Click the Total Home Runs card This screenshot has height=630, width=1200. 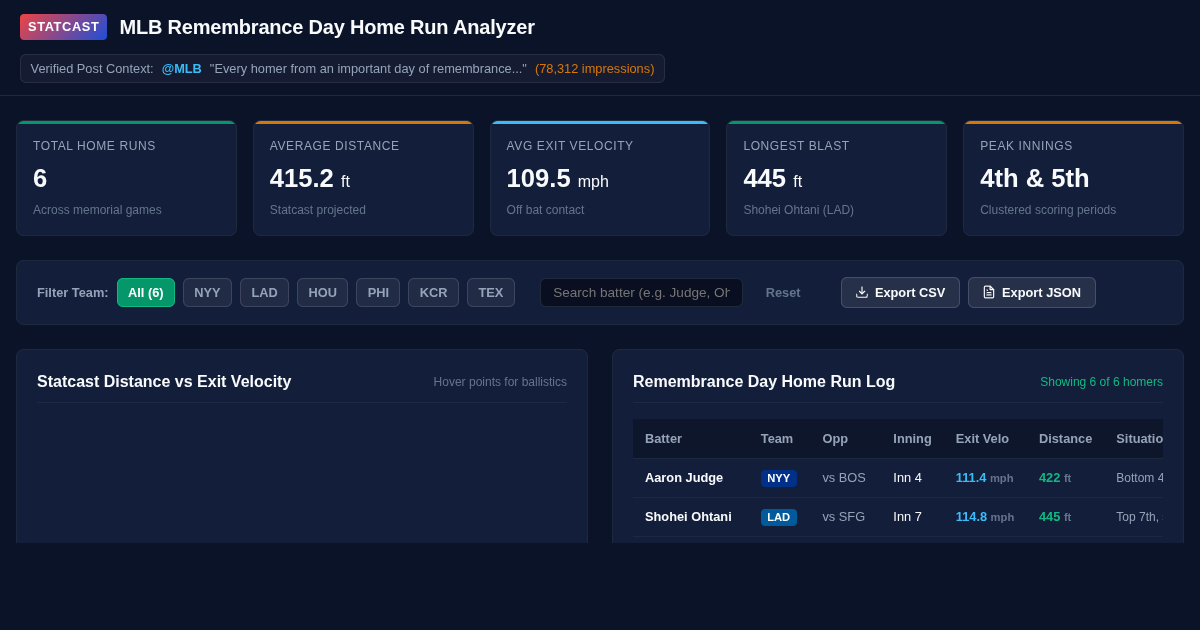pyautogui.click(x=126, y=178)
